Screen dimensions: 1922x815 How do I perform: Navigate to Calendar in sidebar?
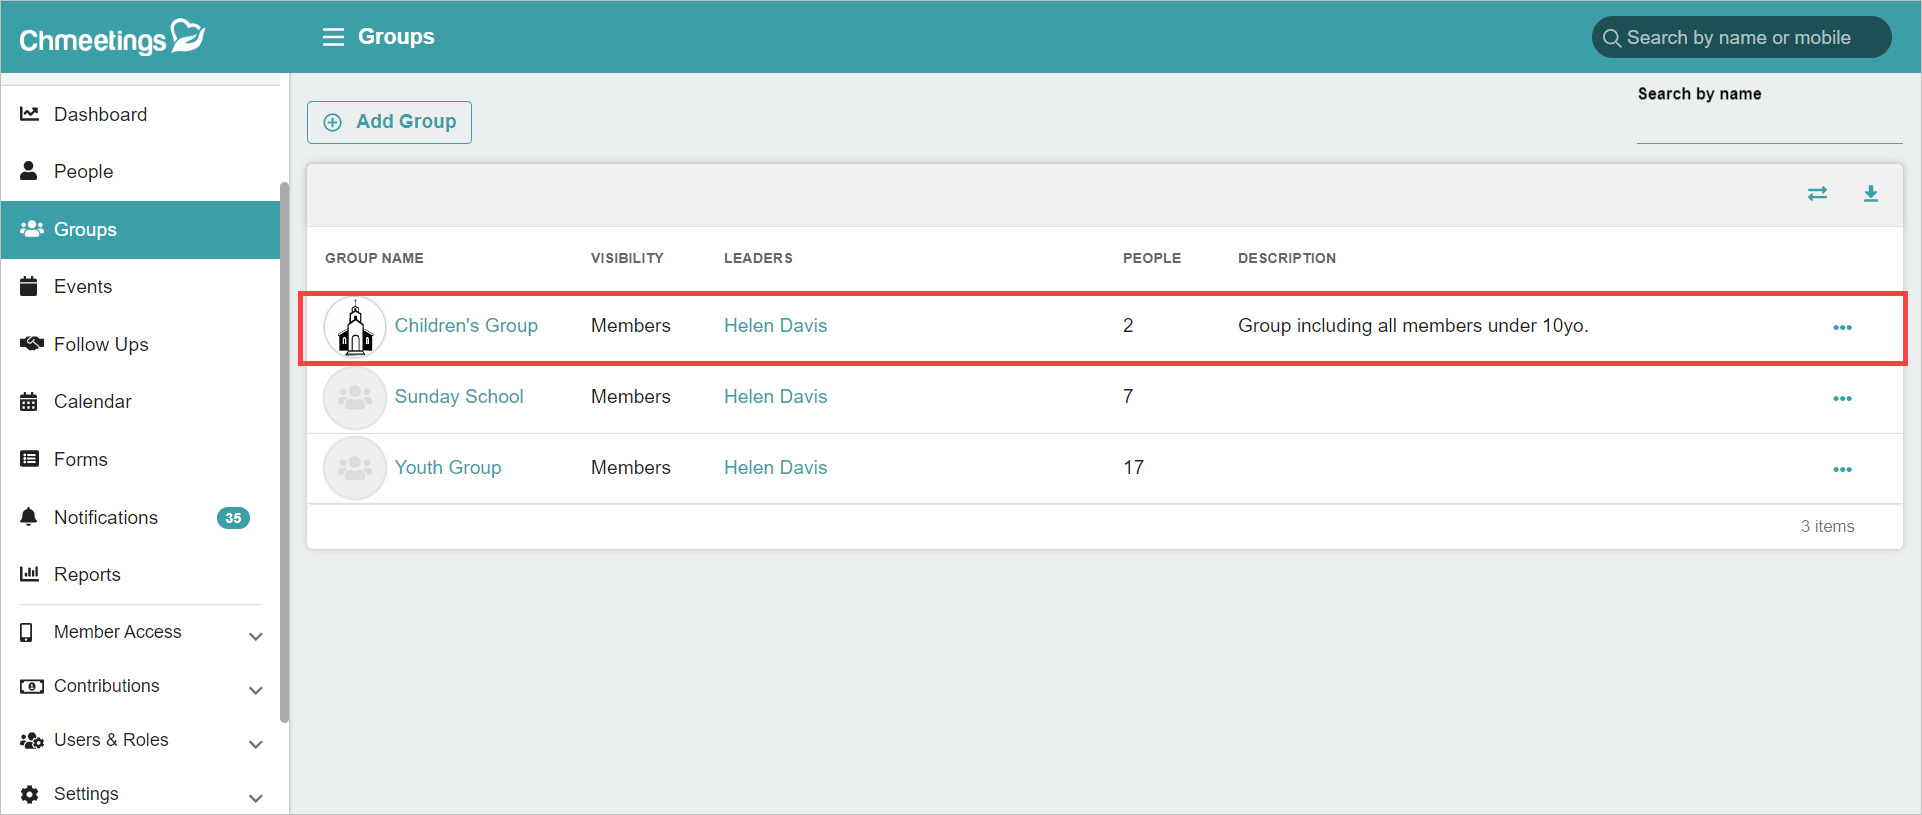140,402
